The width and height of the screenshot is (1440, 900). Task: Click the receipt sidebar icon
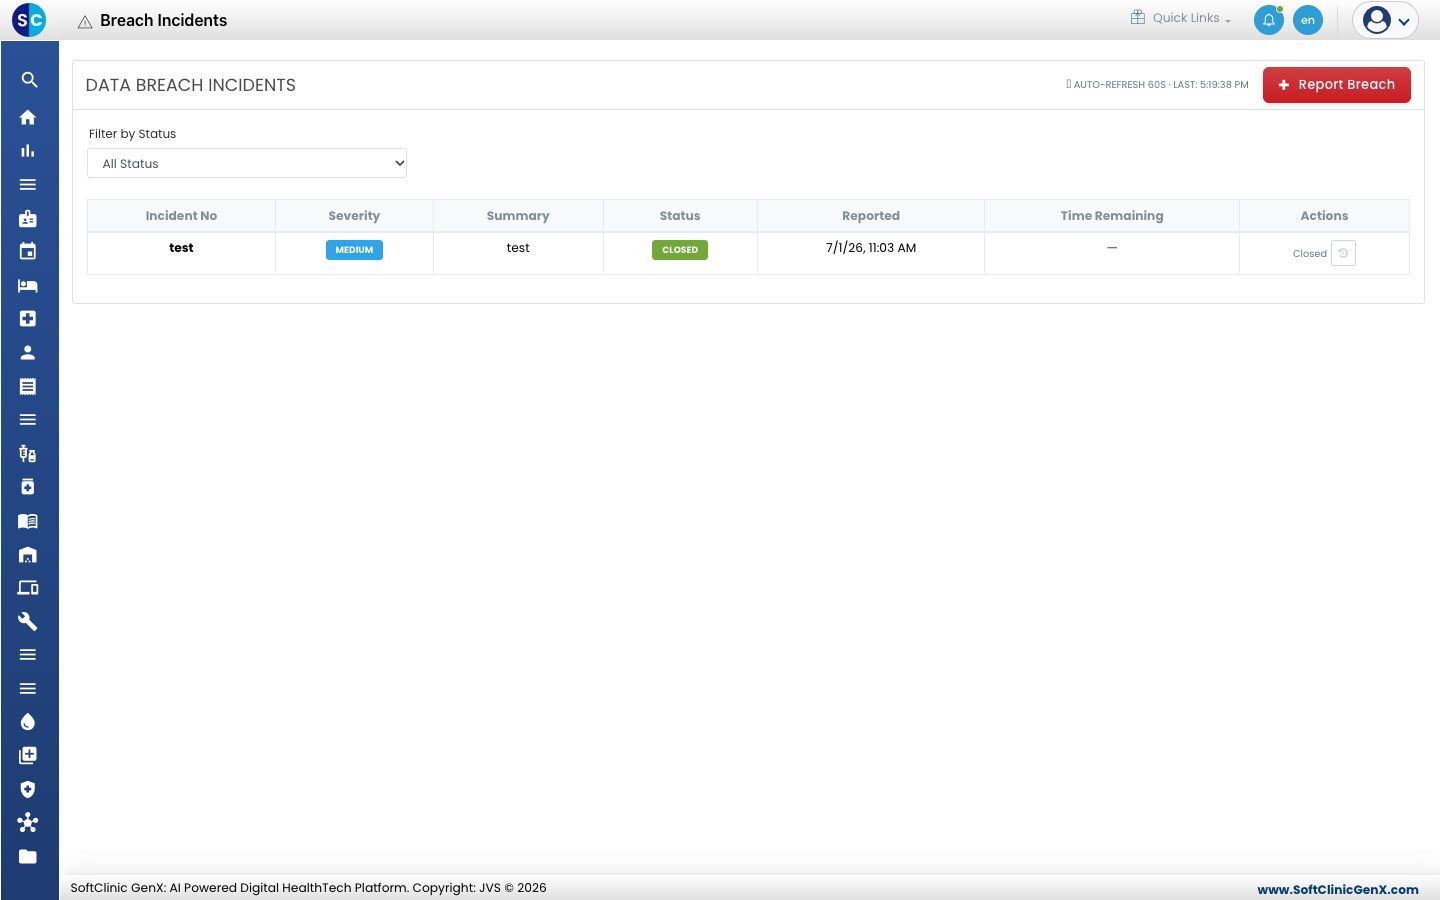[28, 386]
